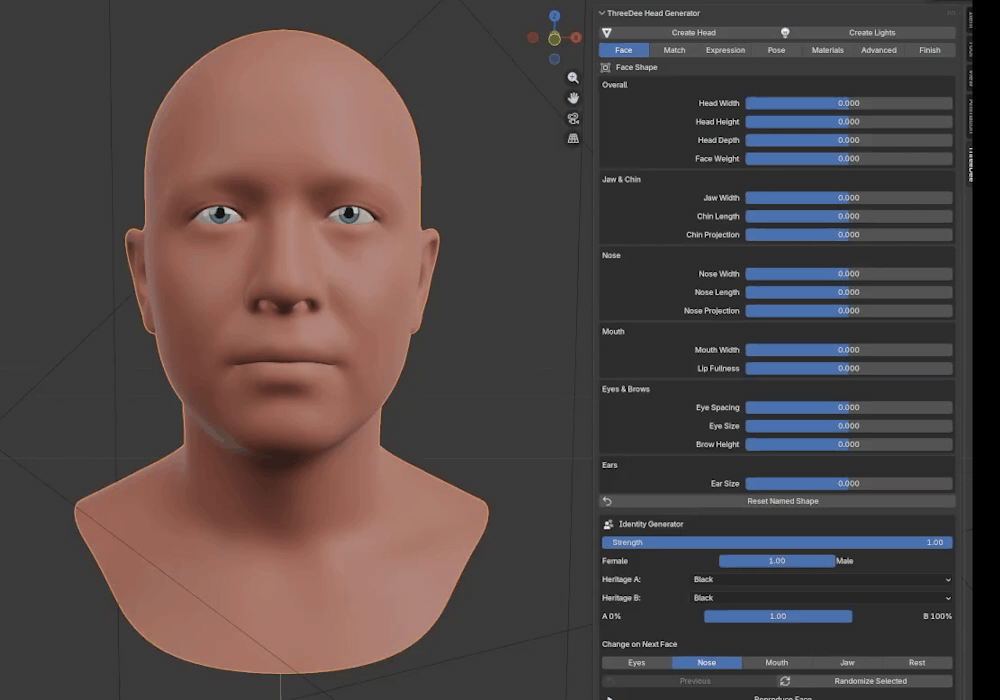Viewport: 1000px width, 700px height.
Task: Toggle Eyes in Change on Next Face
Action: [x=636, y=662]
